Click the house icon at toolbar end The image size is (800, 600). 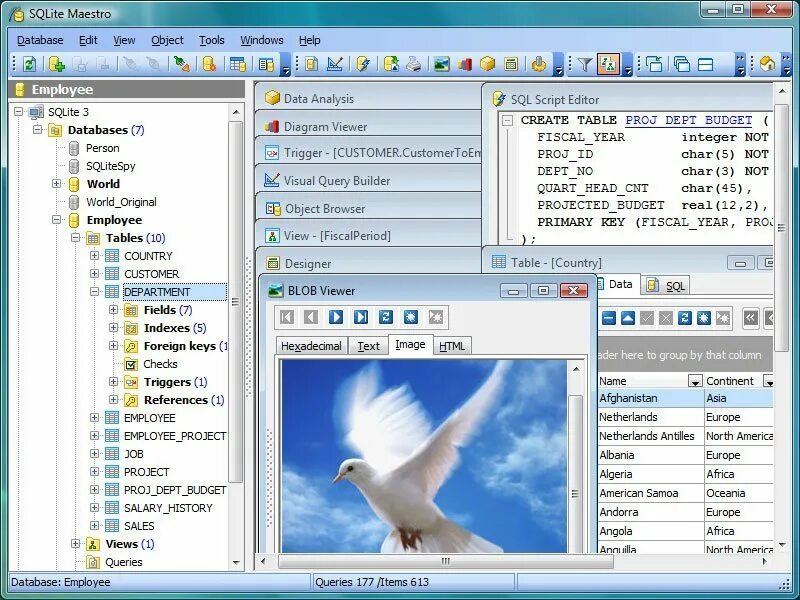click(767, 64)
